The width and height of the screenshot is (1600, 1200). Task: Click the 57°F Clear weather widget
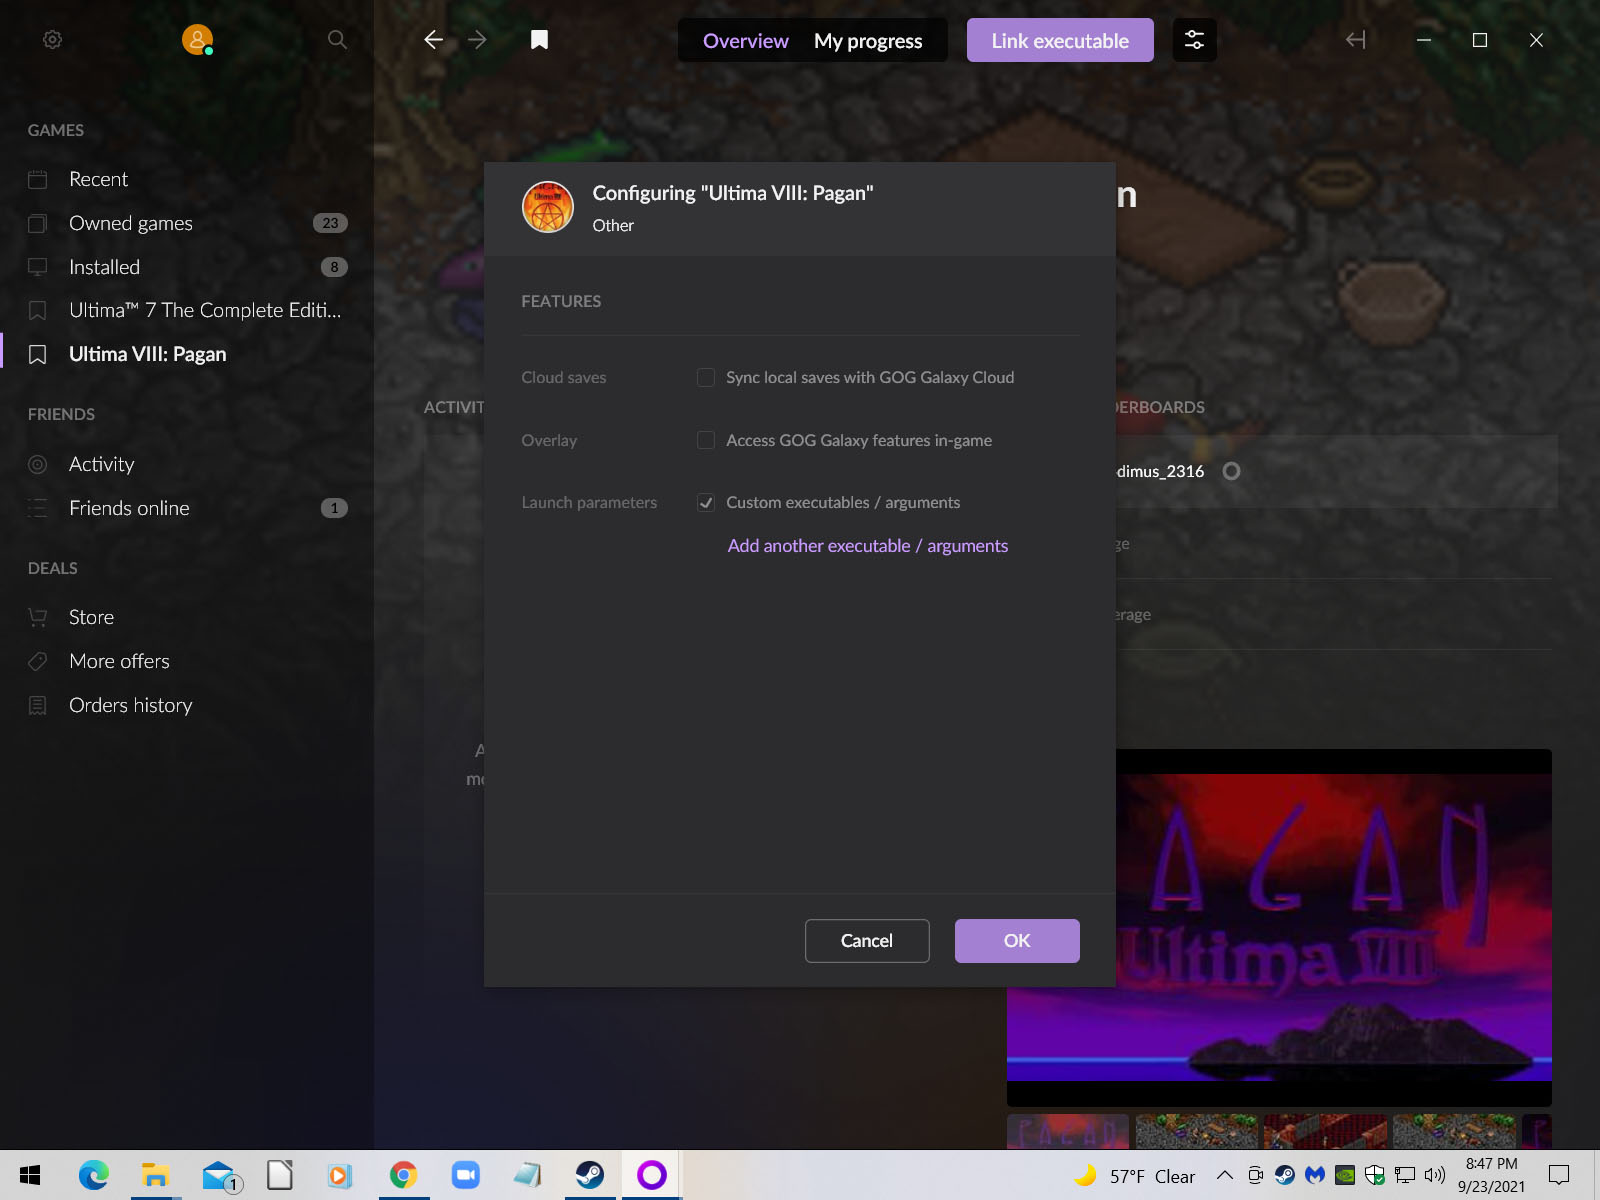coord(1135,1176)
